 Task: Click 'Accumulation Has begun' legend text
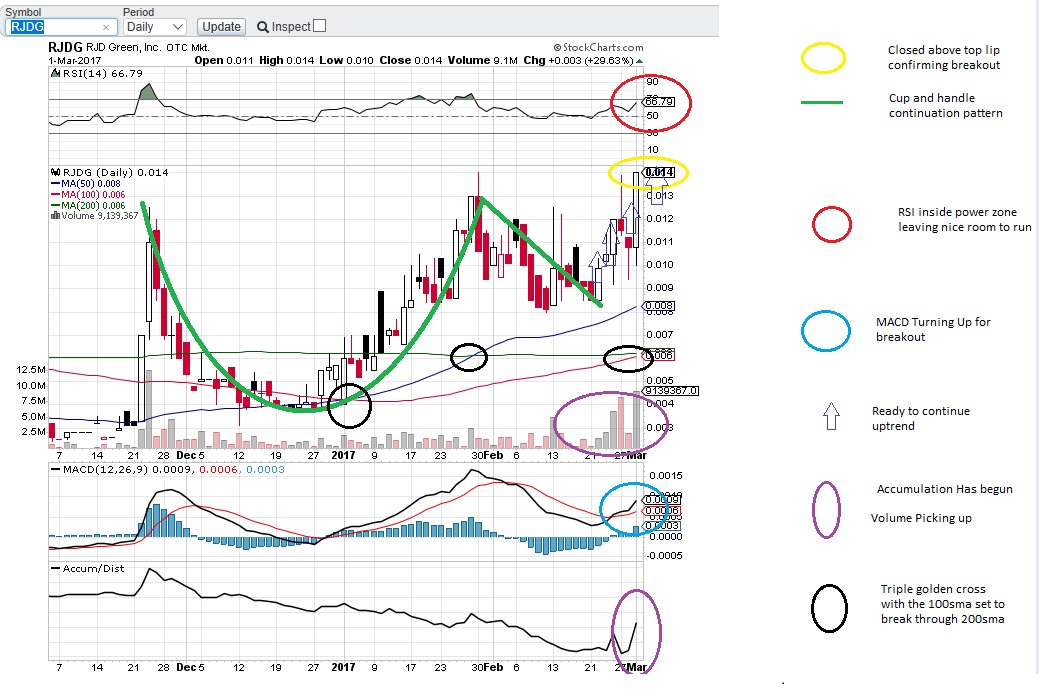point(945,489)
